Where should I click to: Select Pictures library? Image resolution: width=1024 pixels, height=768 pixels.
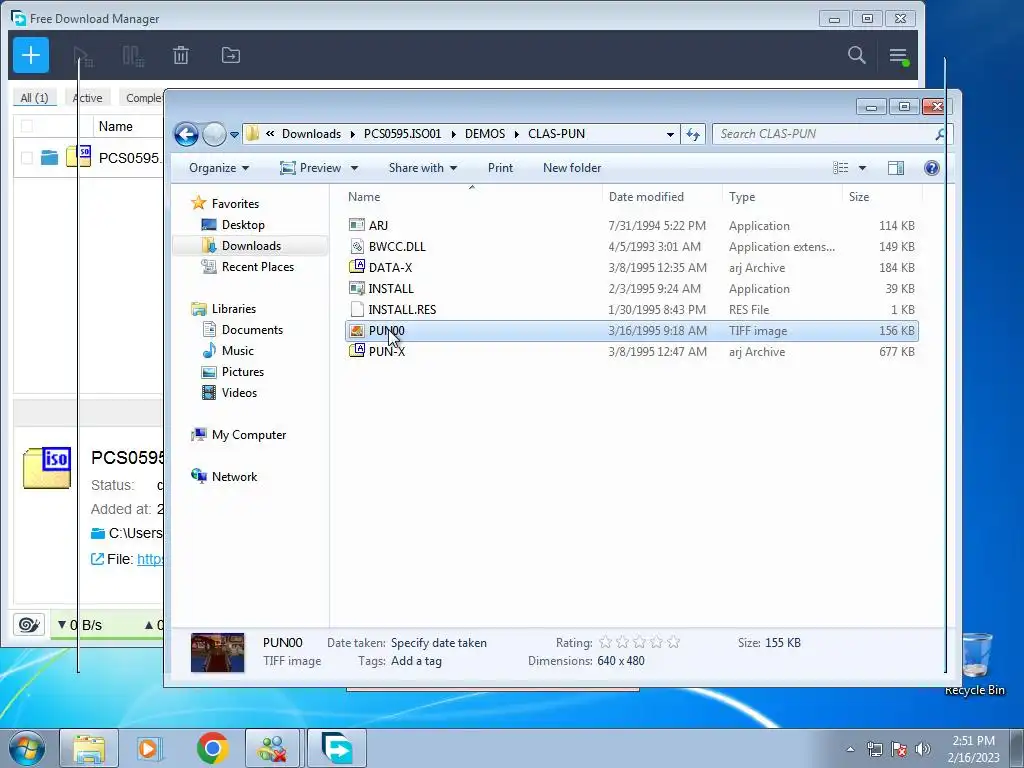click(x=242, y=372)
